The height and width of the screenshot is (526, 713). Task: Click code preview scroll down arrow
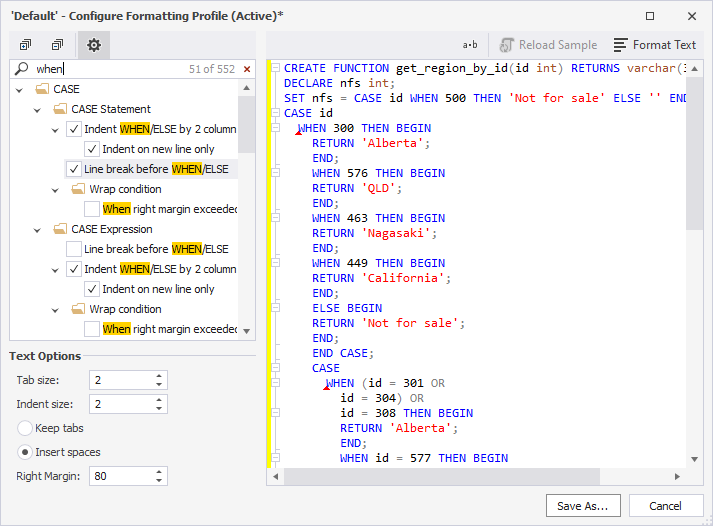(694, 459)
